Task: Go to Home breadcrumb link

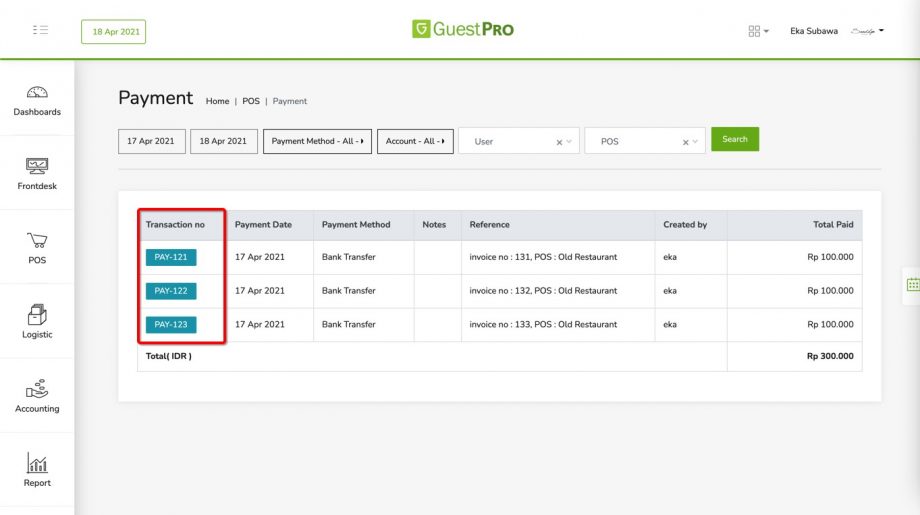Action: [217, 101]
